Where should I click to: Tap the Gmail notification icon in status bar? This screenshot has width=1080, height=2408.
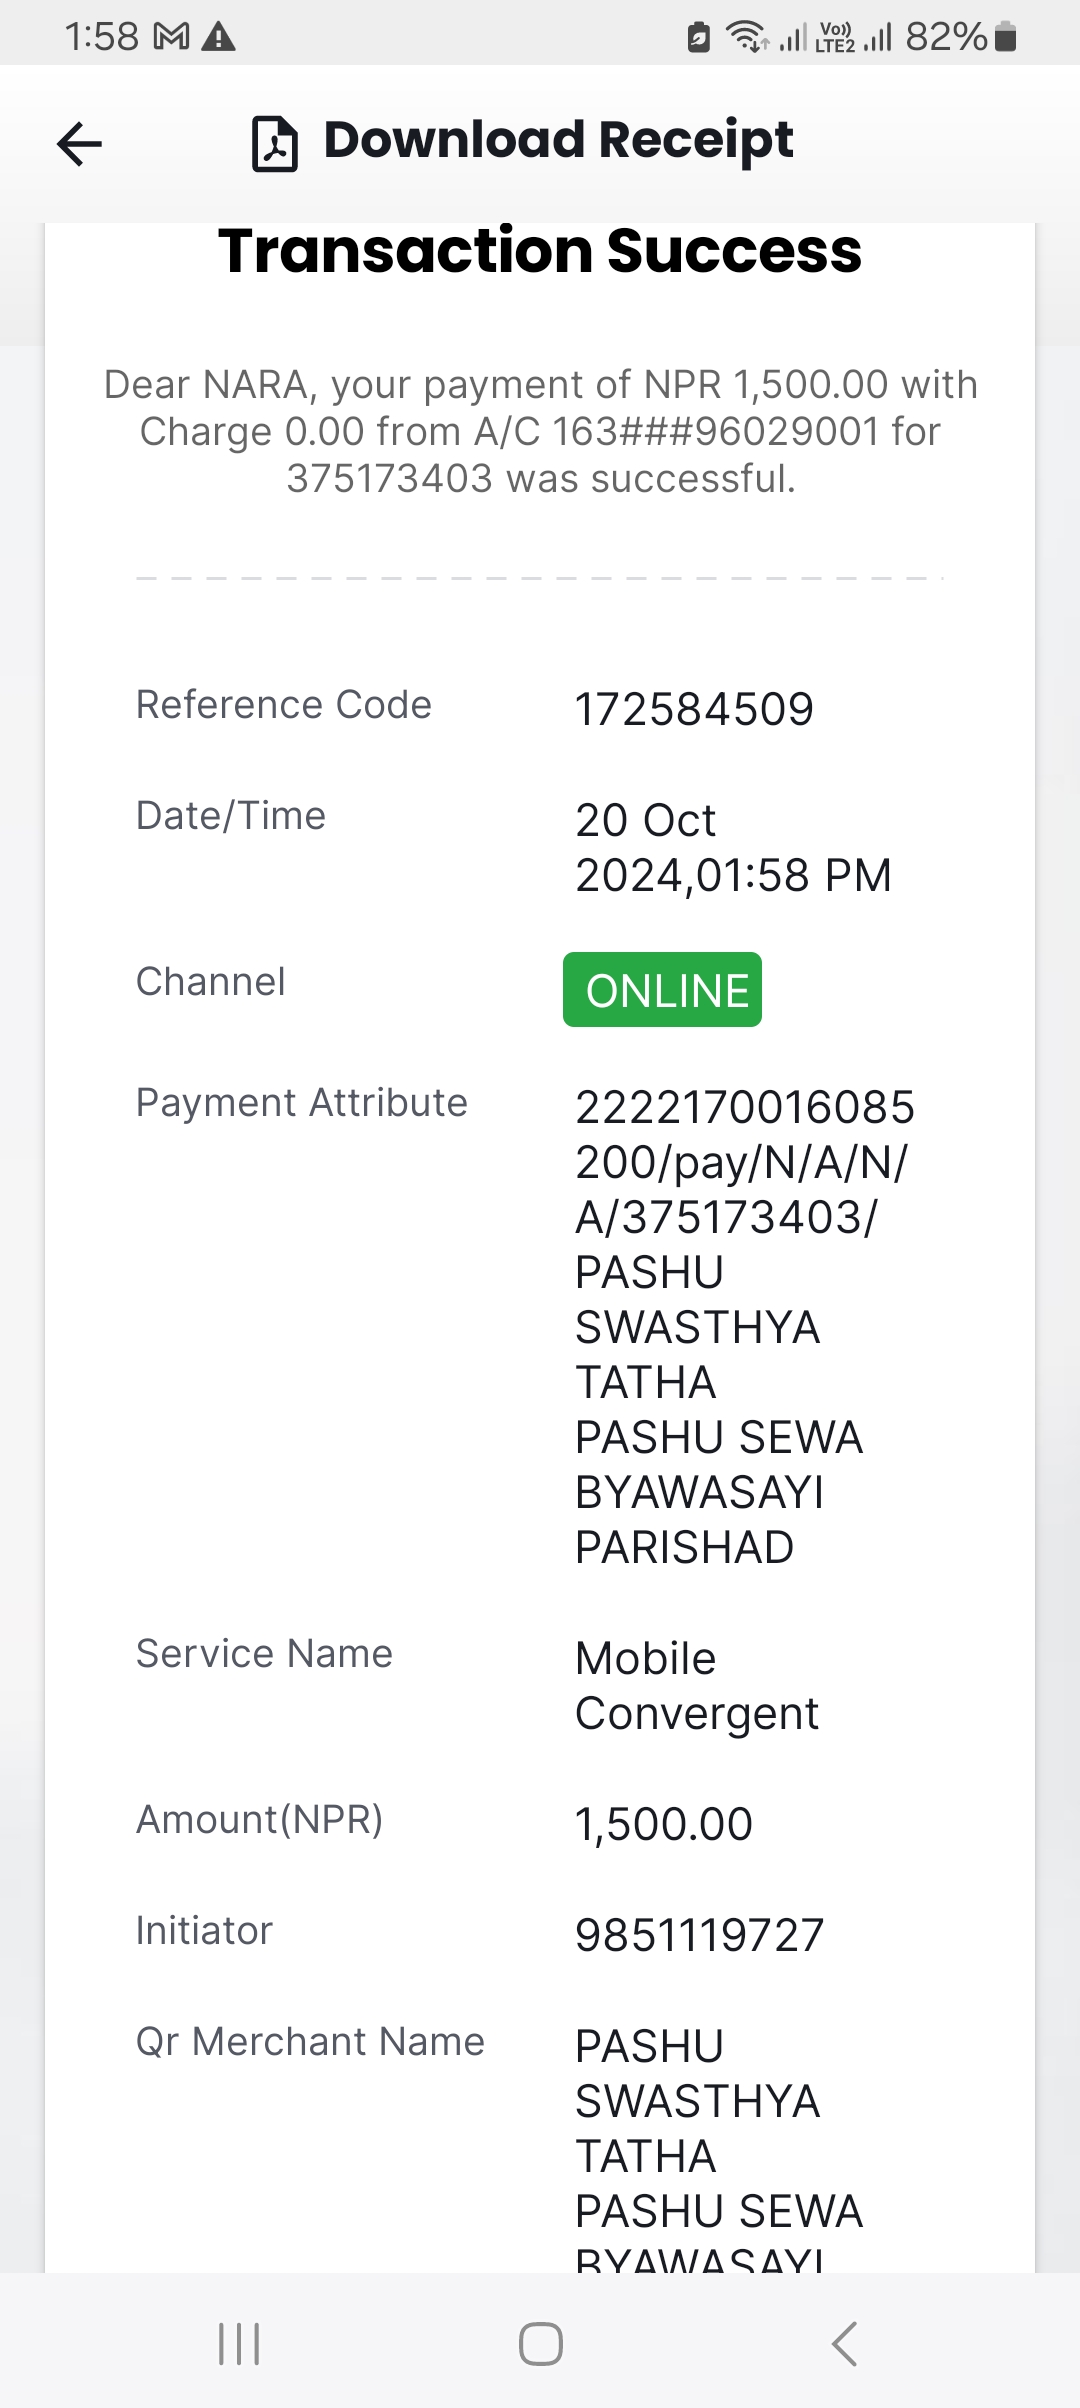point(172,38)
